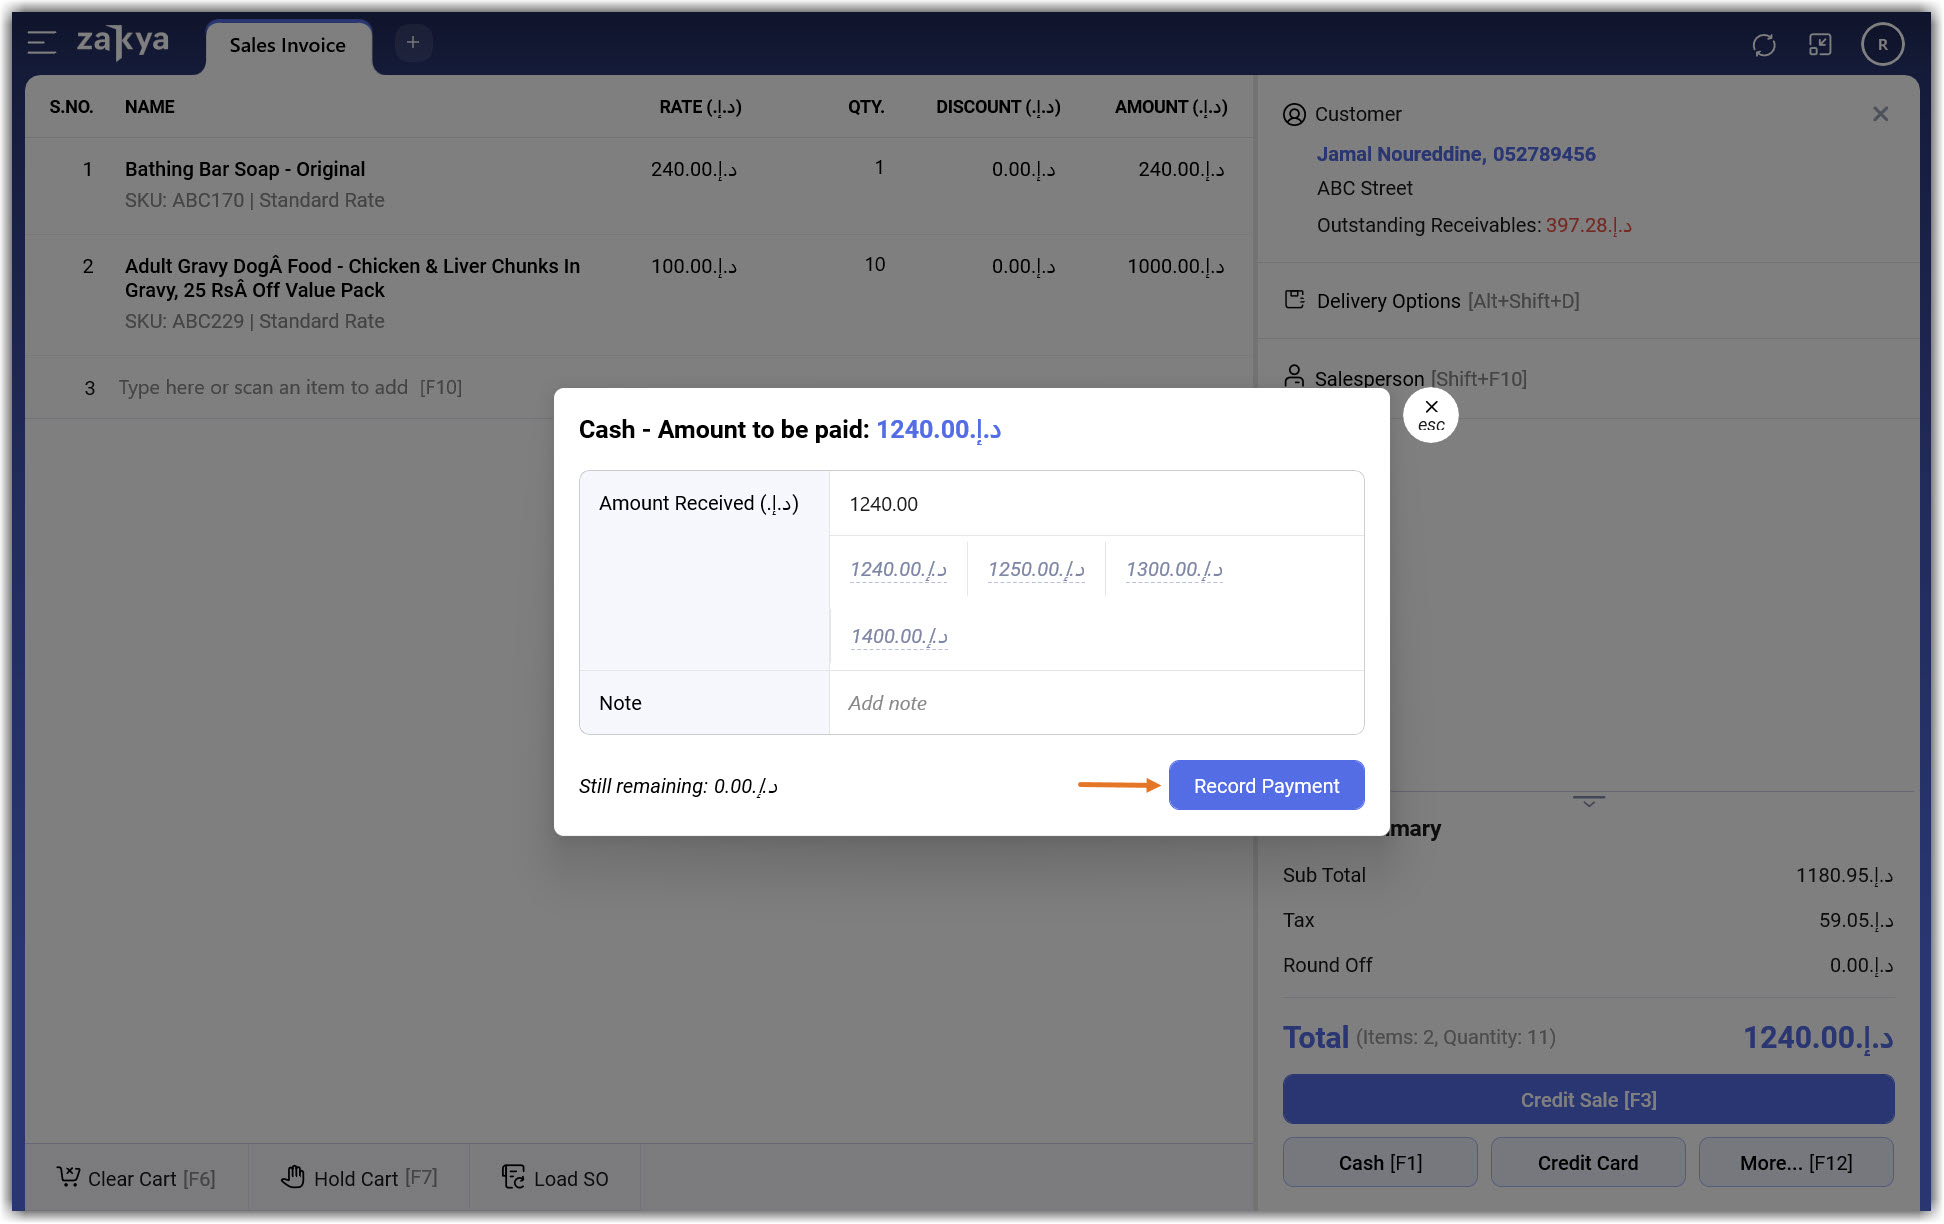Click the Amount Received input field
Screen dimensions: 1944x1224
pyautogui.click(x=1095, y=504)
